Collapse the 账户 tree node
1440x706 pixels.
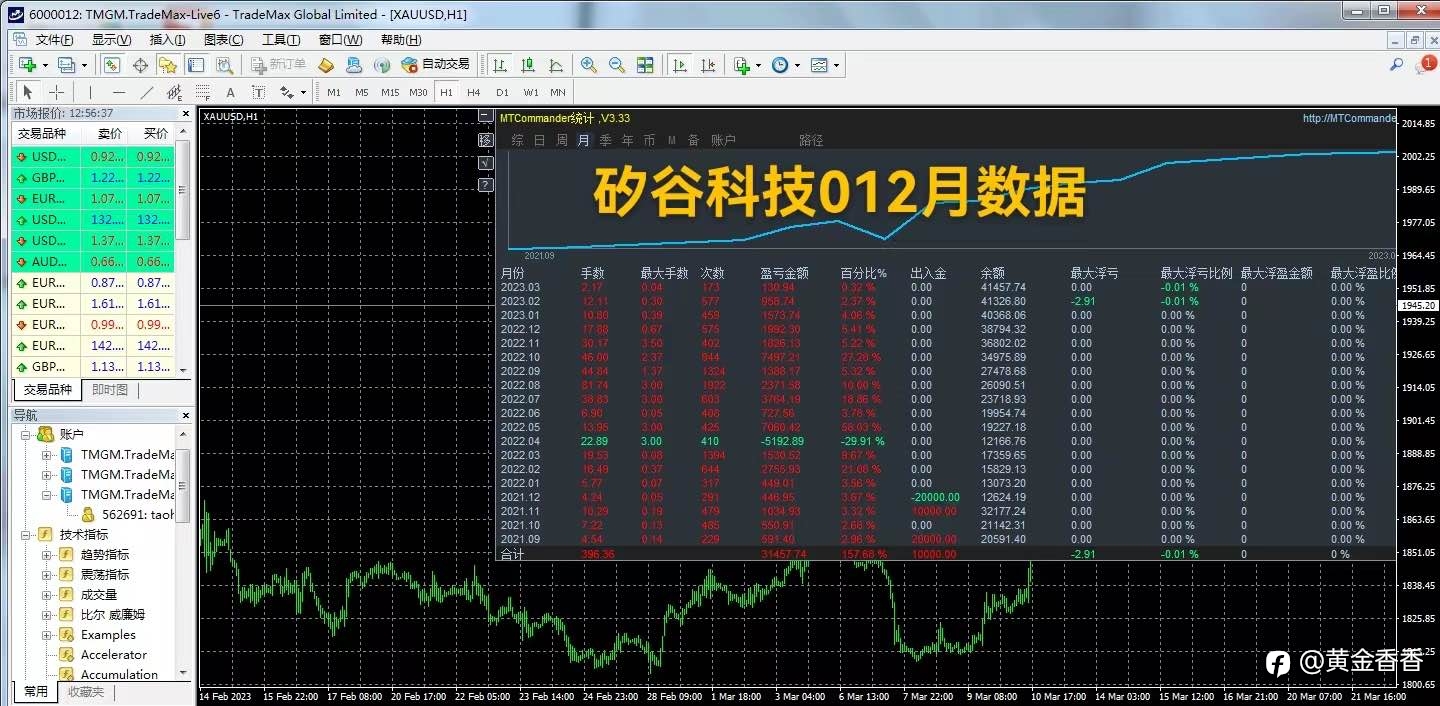pyautogui.click(x=27, y=435)
